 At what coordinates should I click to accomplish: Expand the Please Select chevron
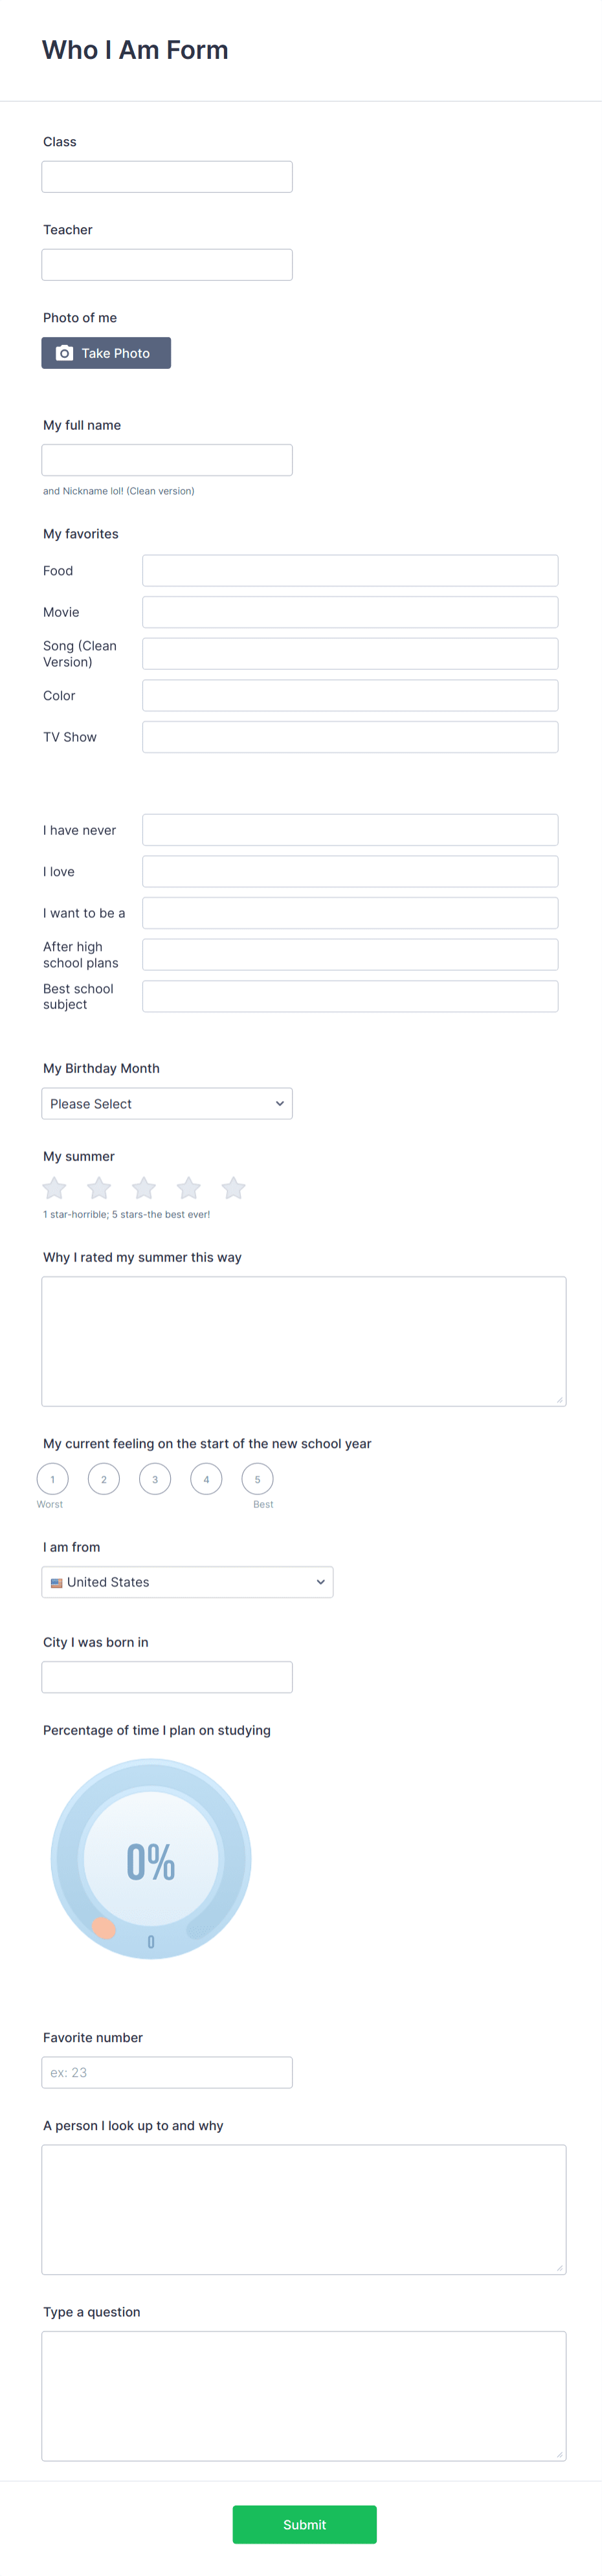280,1103
